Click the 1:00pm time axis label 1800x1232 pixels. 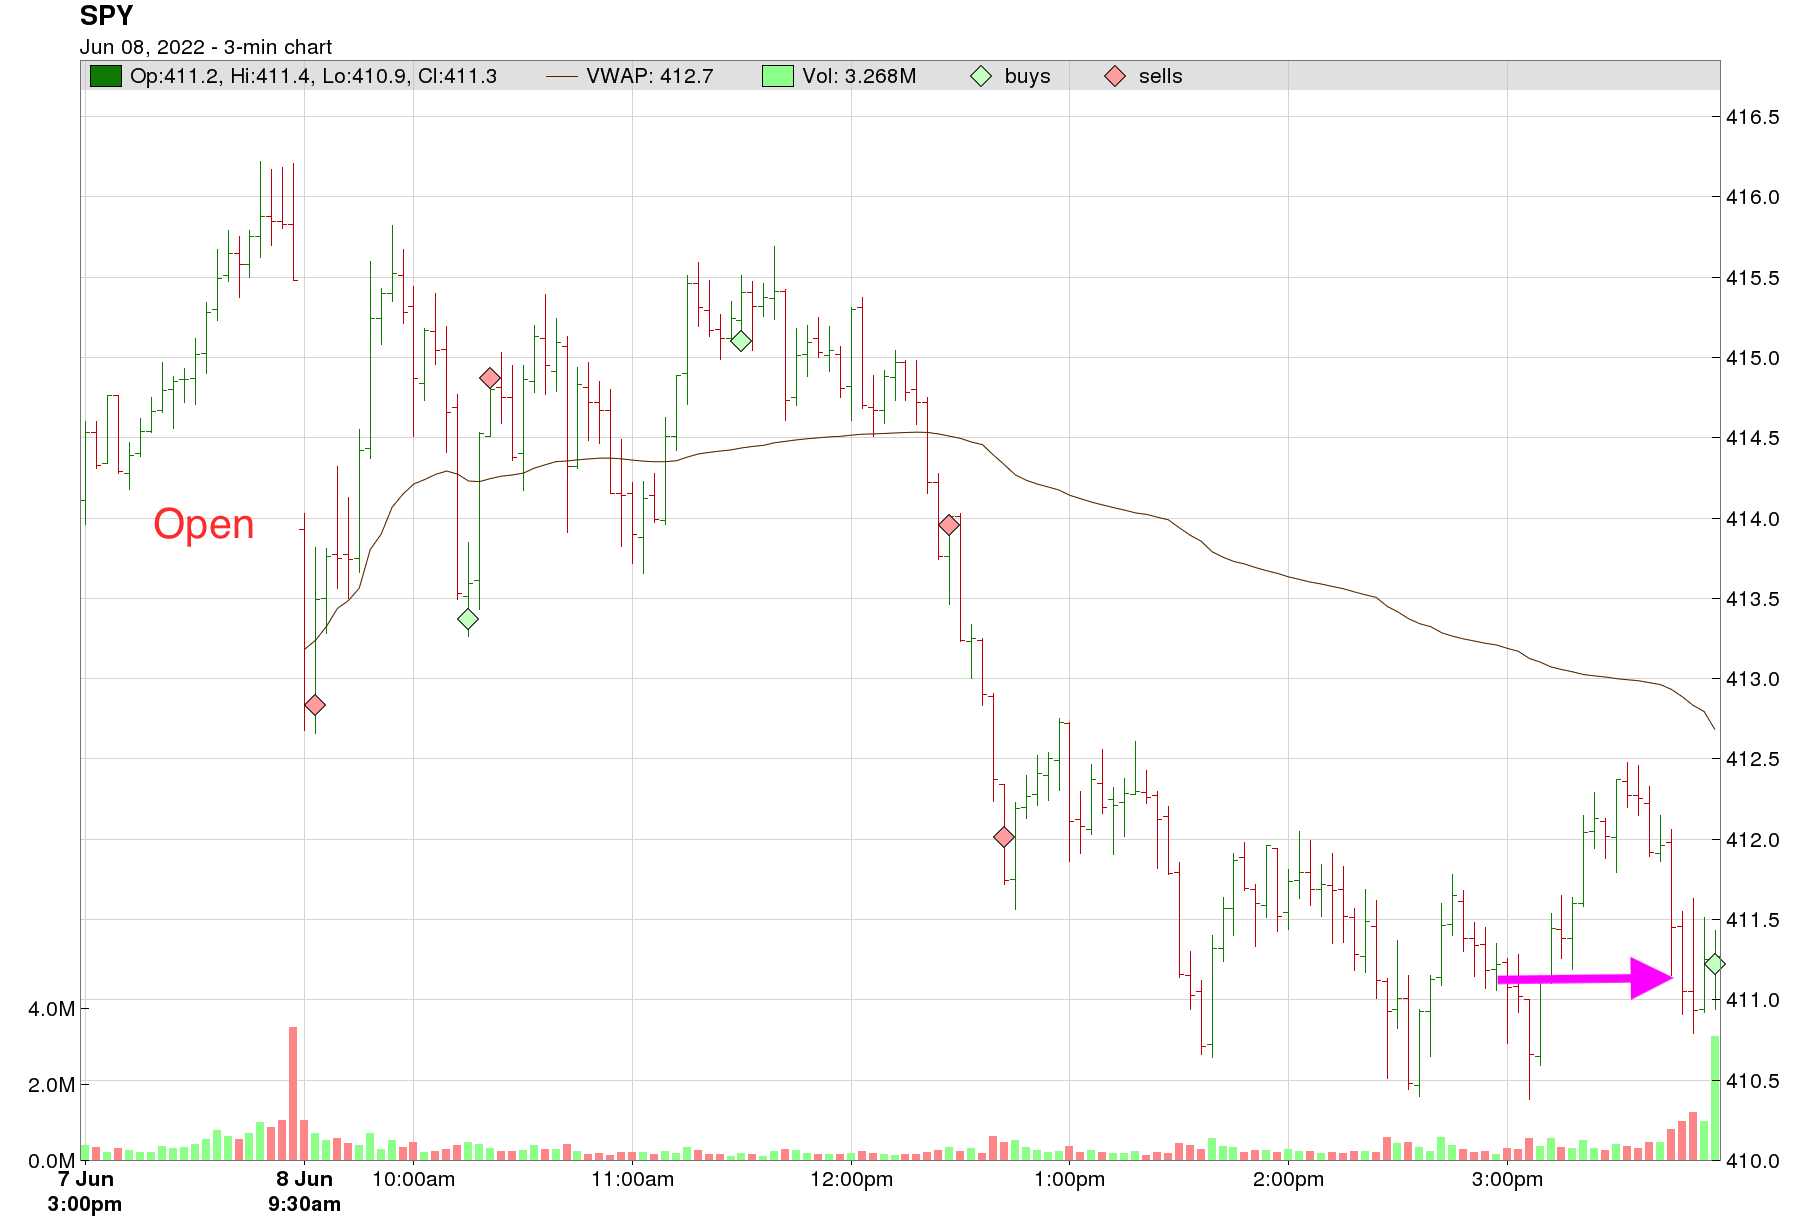pos(1070,1179)
